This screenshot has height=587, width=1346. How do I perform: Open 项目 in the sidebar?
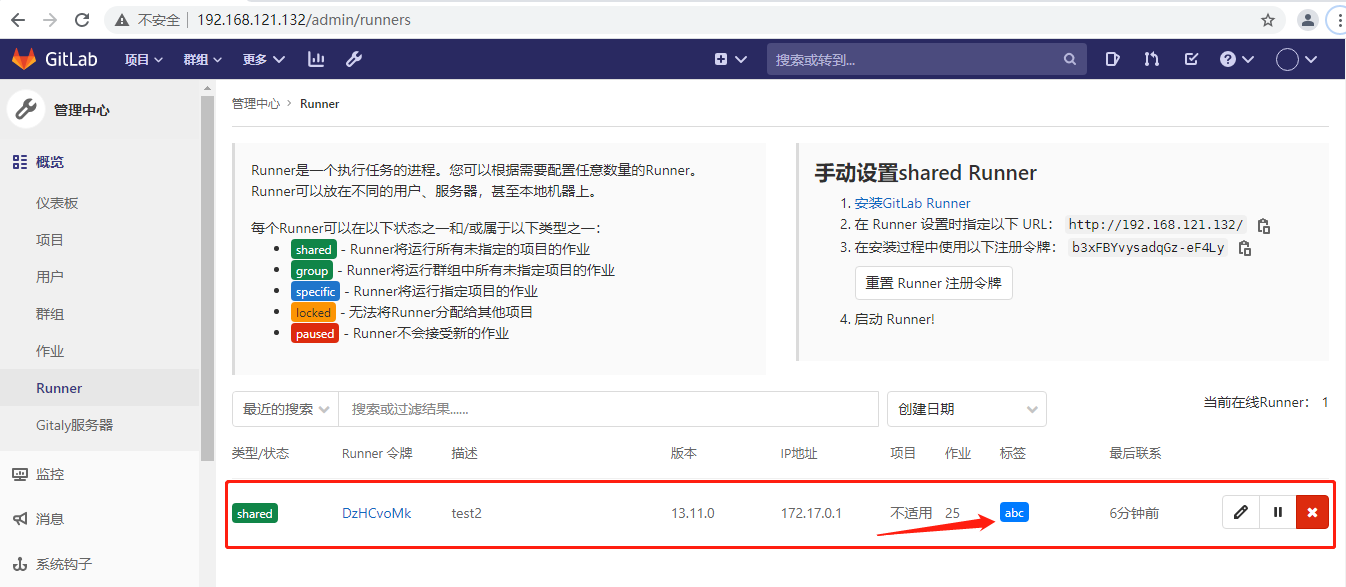tap(50, 240)
